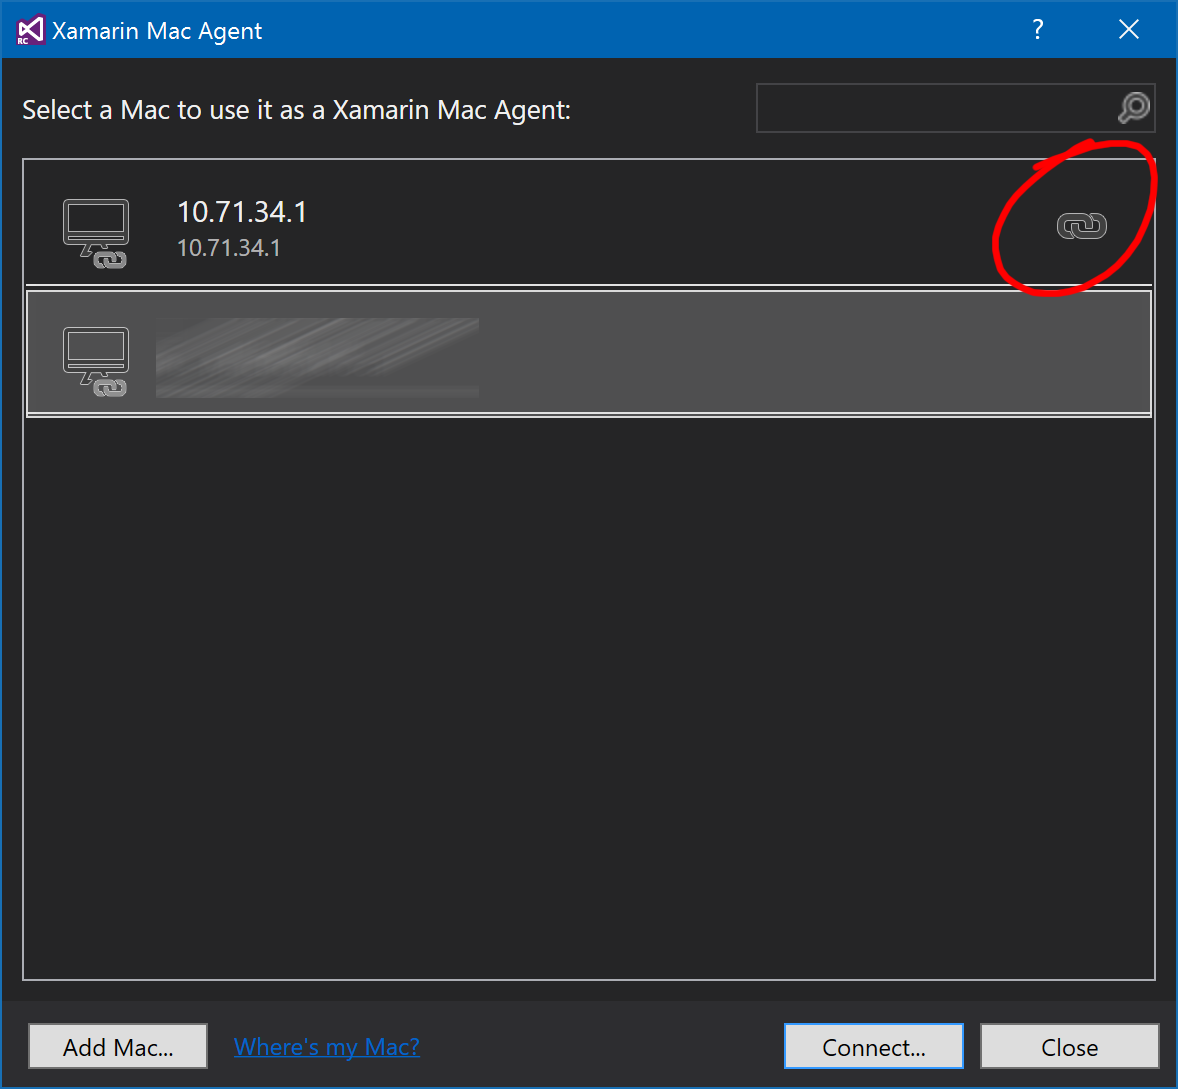
Task: Open the "Where's my Mac?" link
Action: point(326,1047)
